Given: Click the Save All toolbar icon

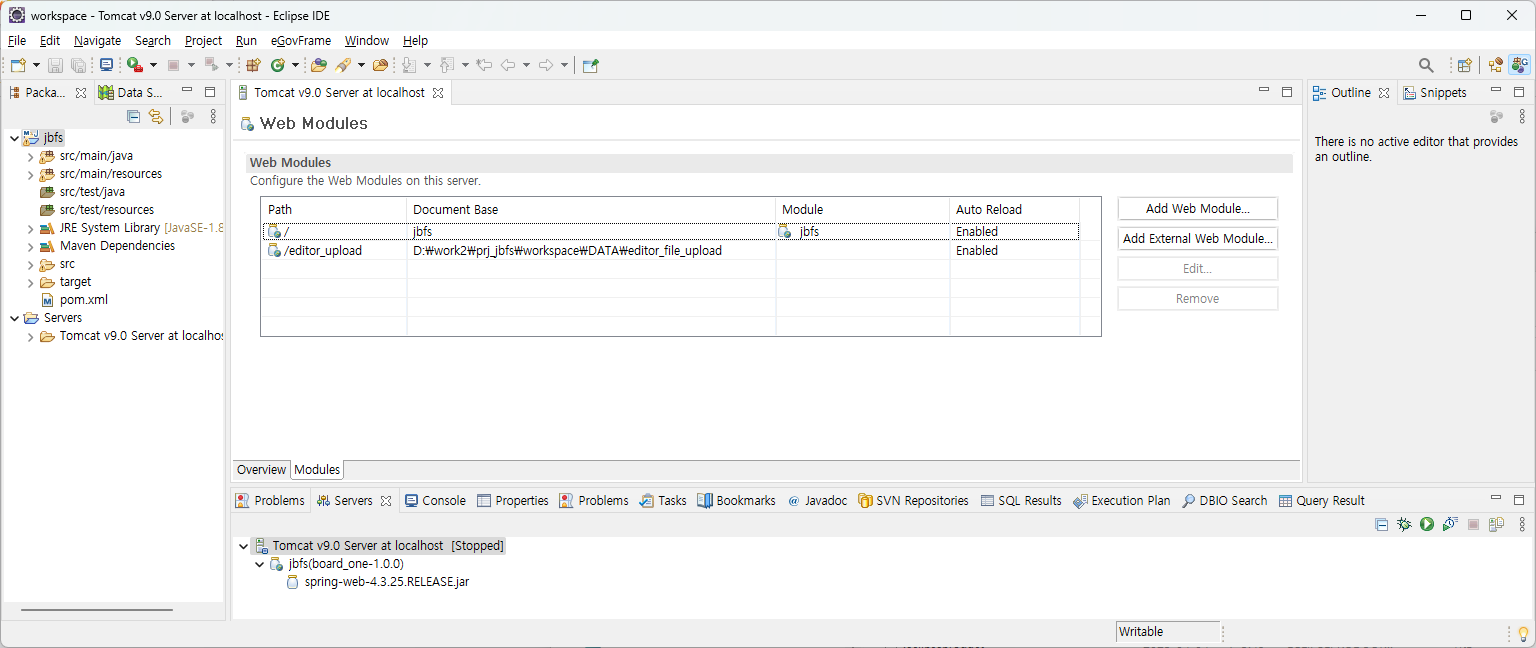Looking at the screenshot, I should tap(78, 65).
